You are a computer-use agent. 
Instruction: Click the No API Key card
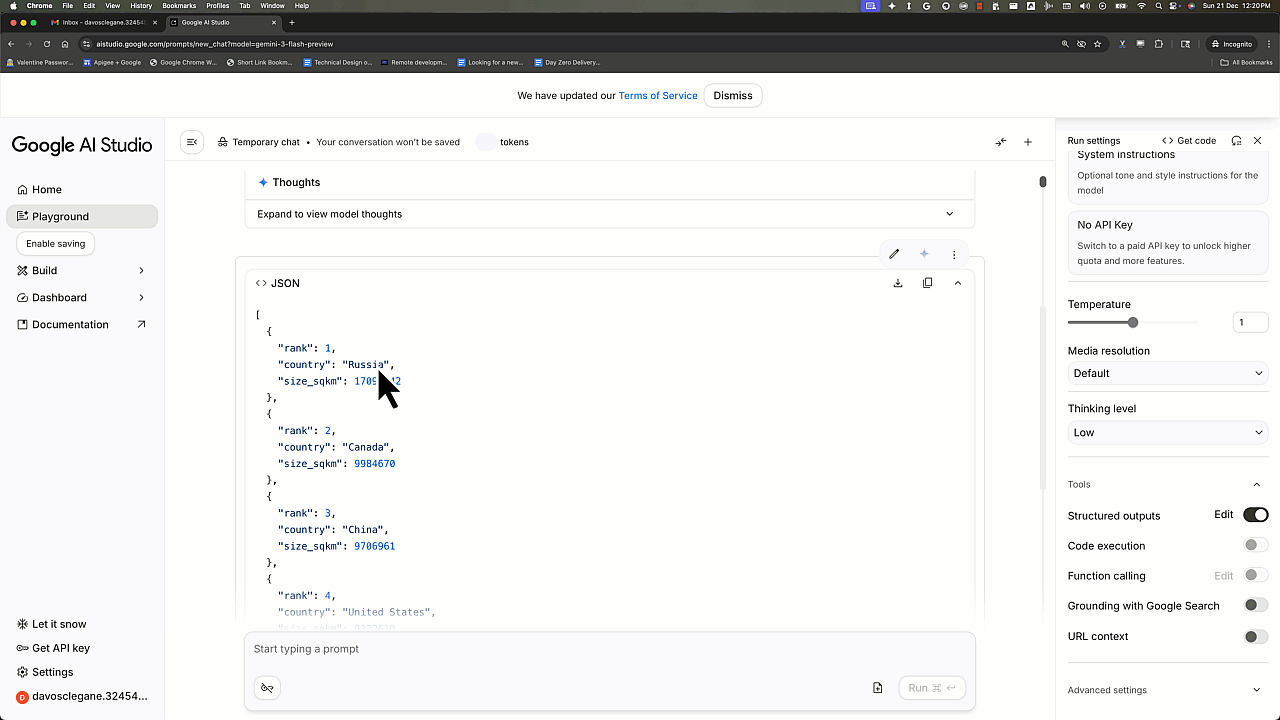coord(1168,242)
